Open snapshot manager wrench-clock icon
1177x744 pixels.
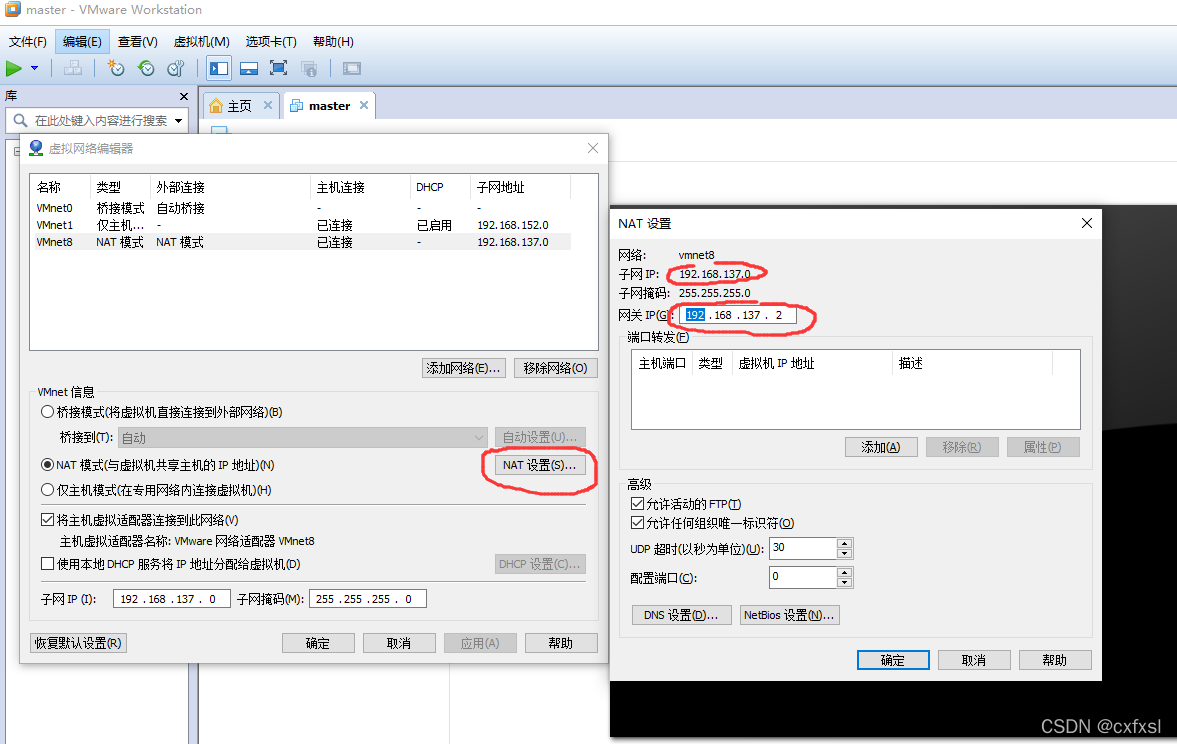click(176, 68)
